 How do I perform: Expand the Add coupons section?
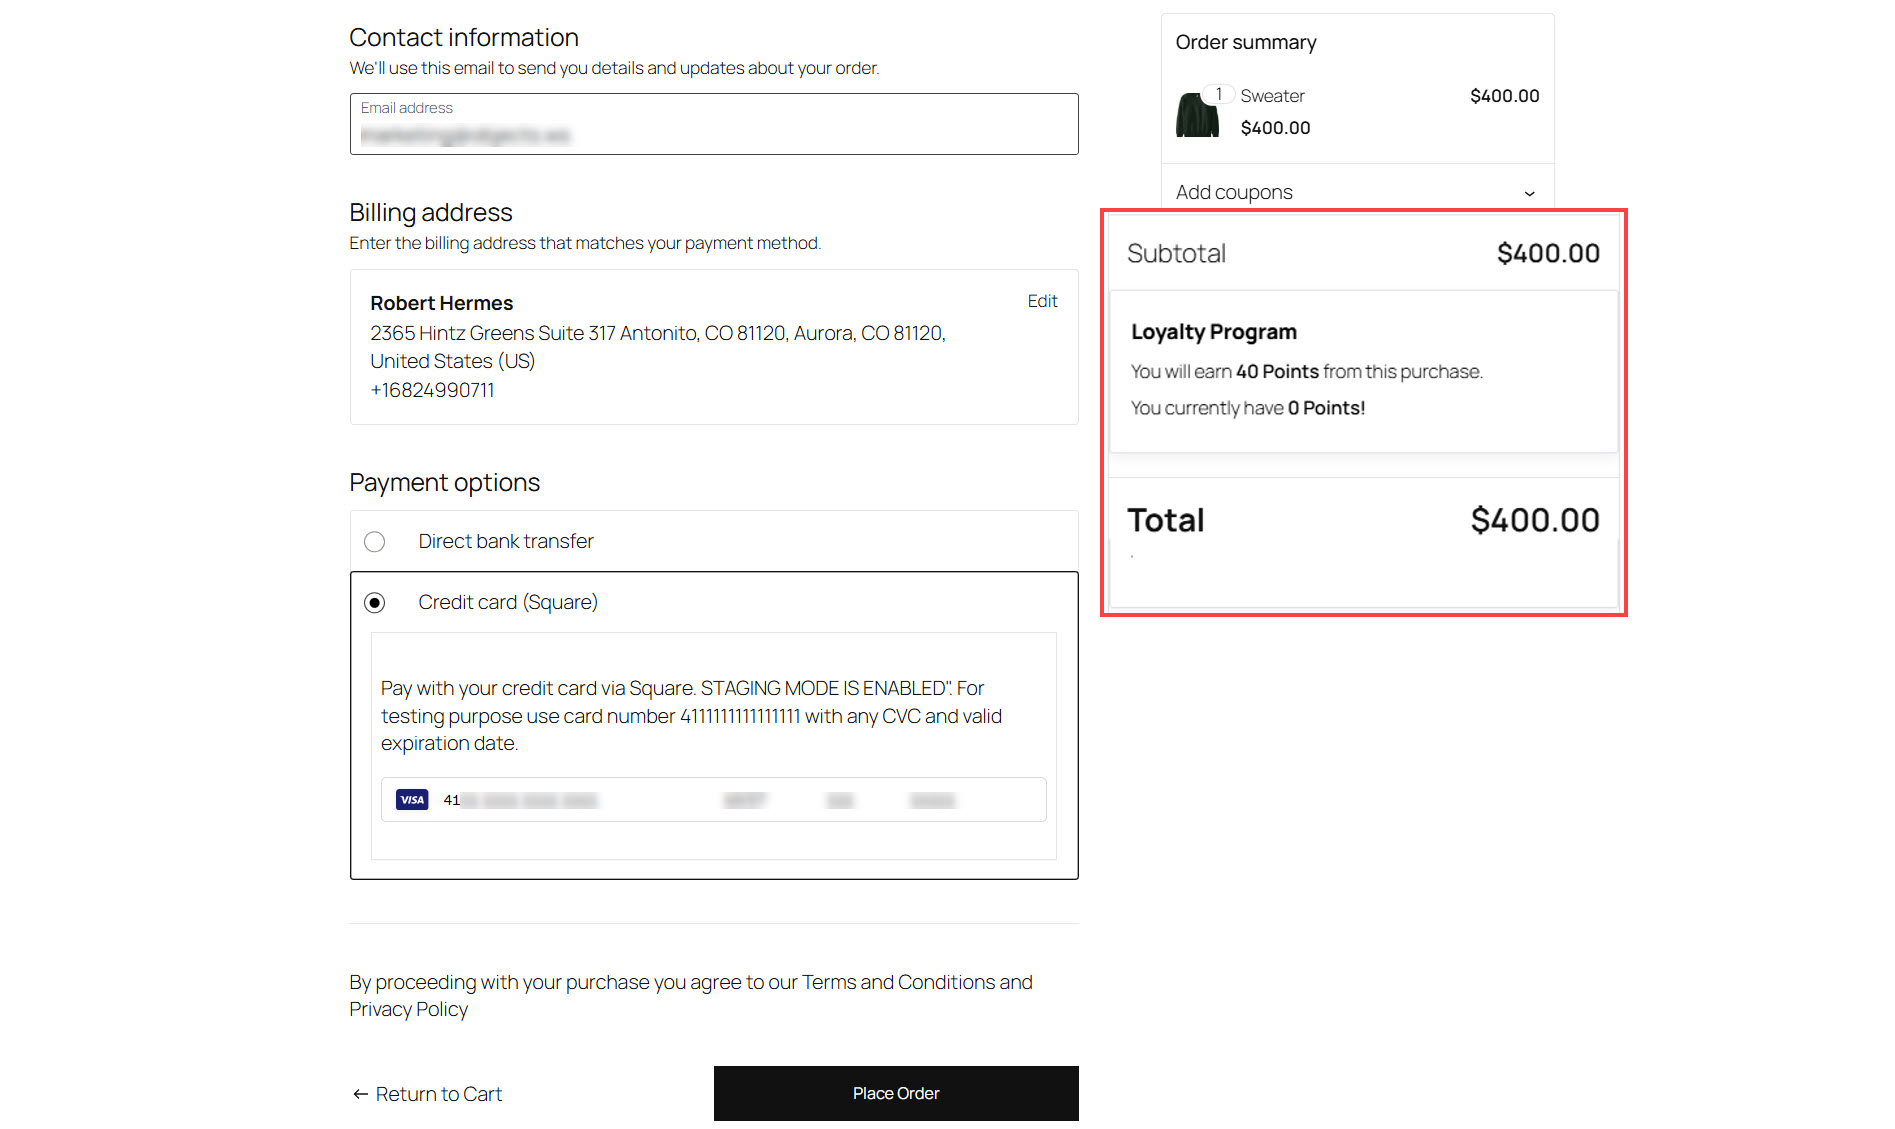[x=1234, y=192]
